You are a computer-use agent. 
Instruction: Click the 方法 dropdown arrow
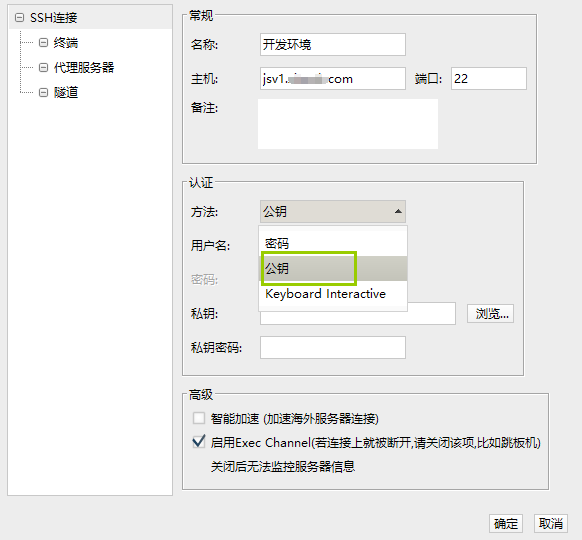click(x=398, y=211)
